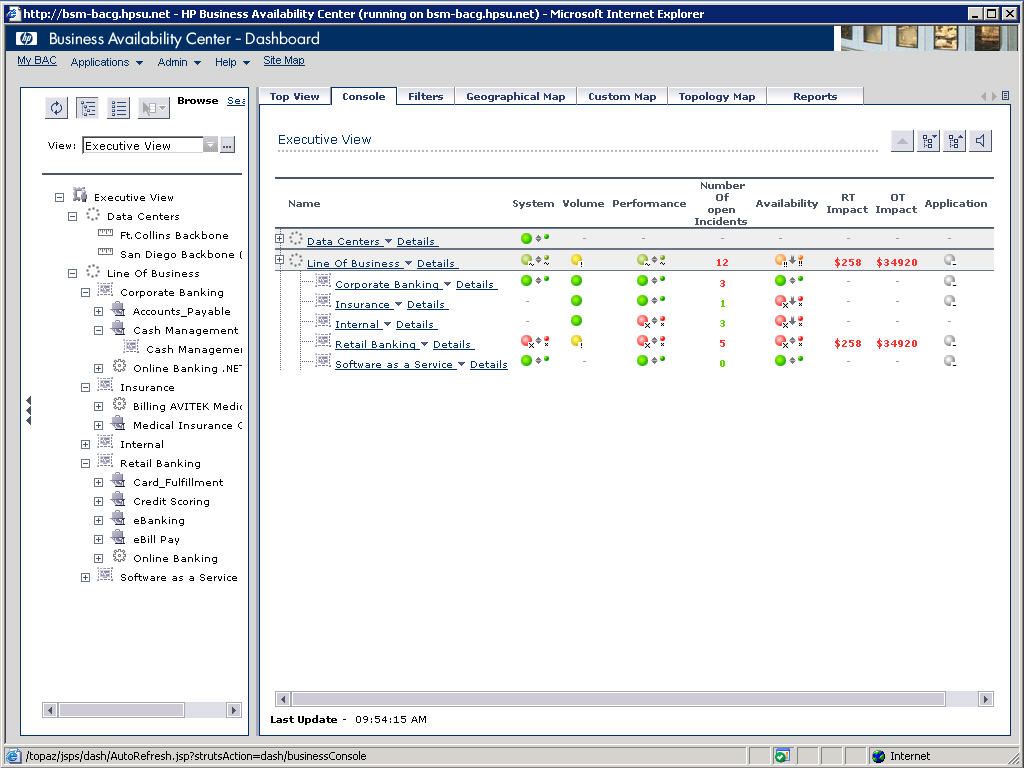Click the list view icon in Browse toolbar
Screen dimensions: 1024x768
(x=118, y=108)
